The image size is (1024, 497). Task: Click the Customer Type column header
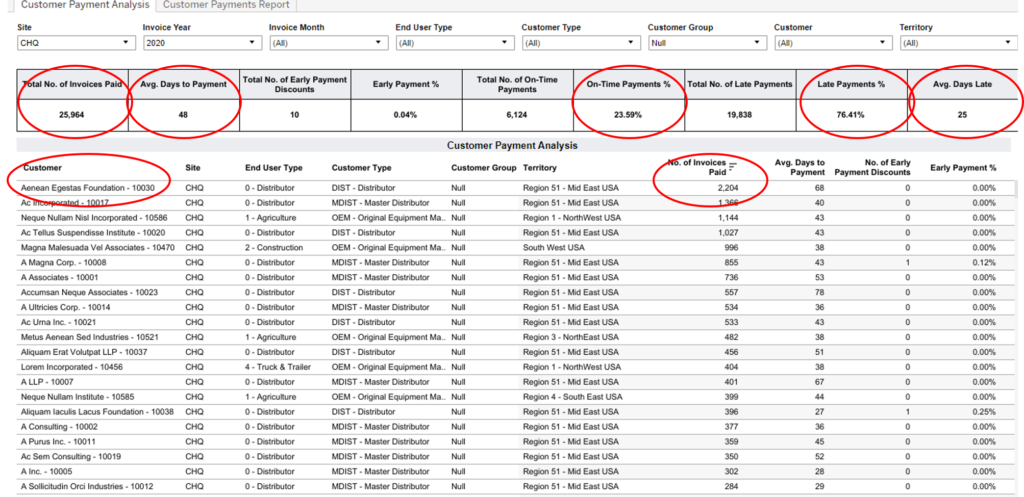pos(362,168)
